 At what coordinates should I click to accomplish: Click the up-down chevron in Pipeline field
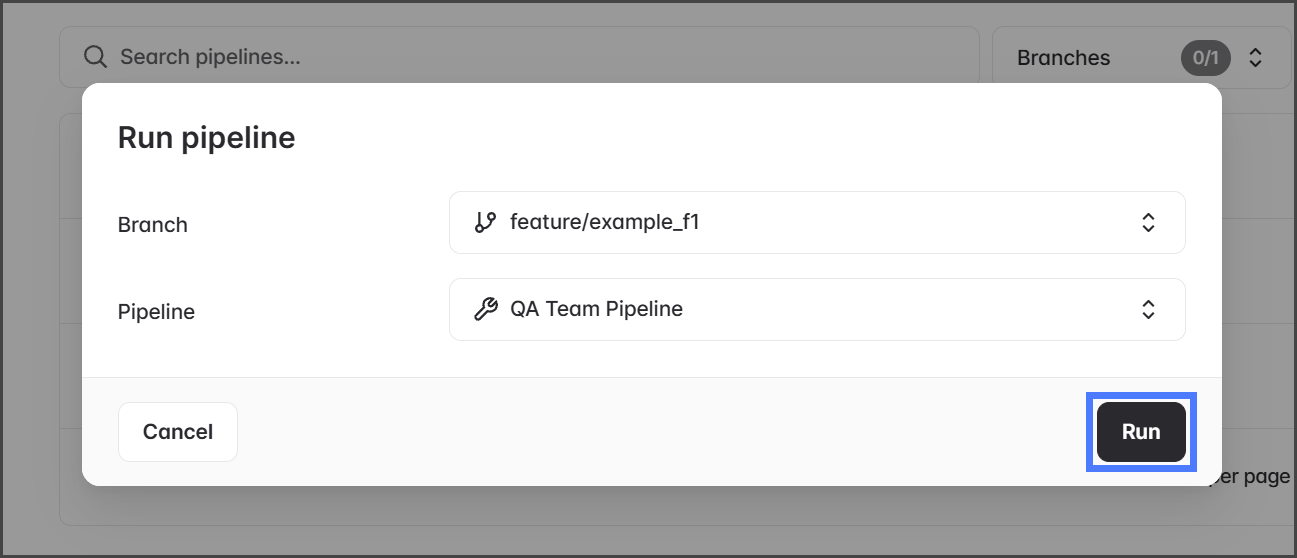tap(1148, 309)
